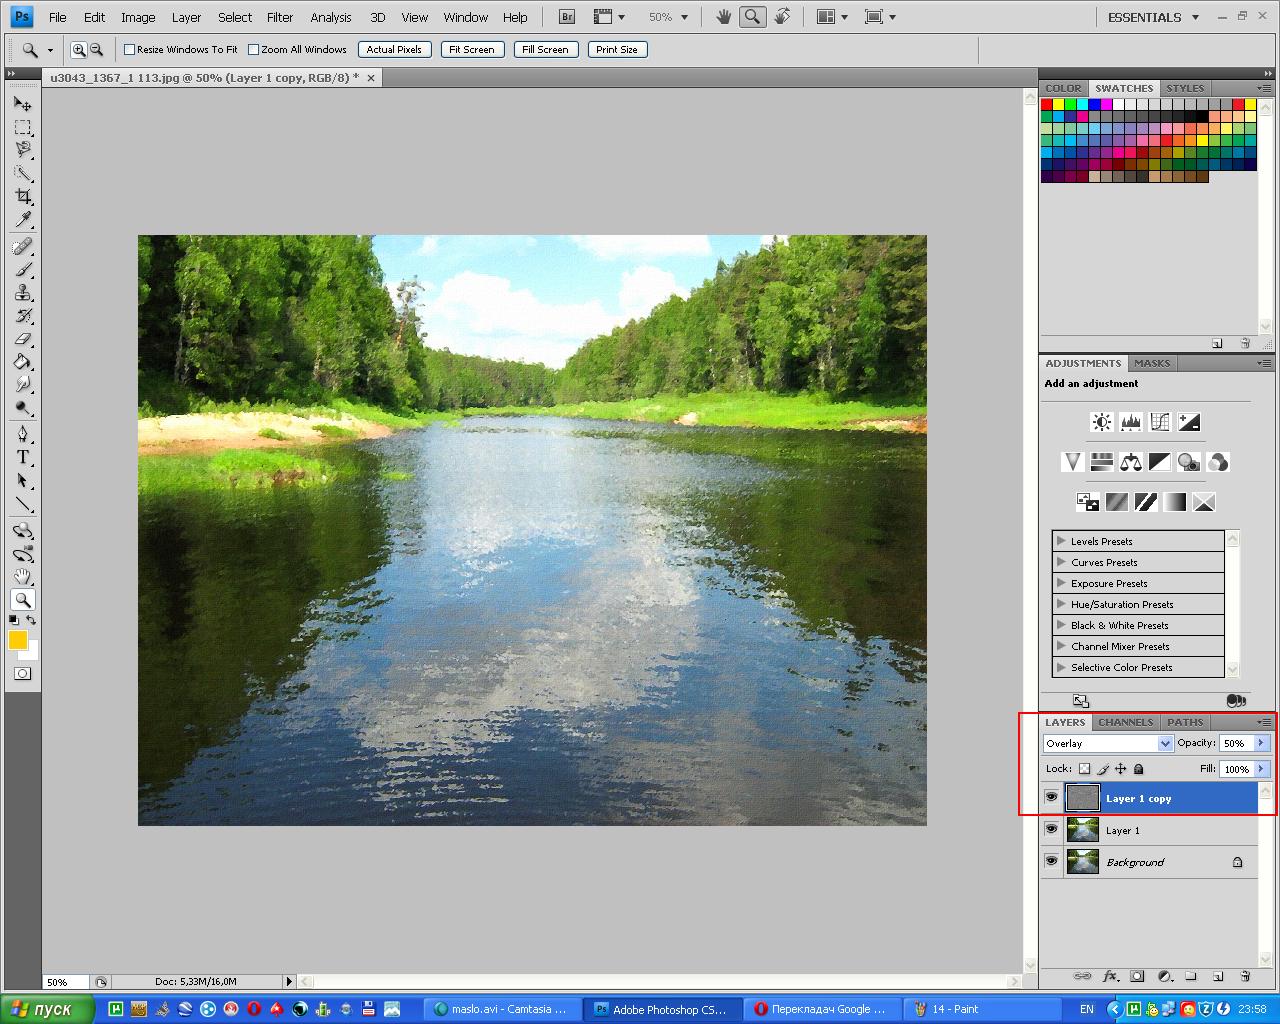Click the yellow foreground color swatch
This screenshot has height=1024, width=1280.
pyautogui.click(x=18, y=640)
